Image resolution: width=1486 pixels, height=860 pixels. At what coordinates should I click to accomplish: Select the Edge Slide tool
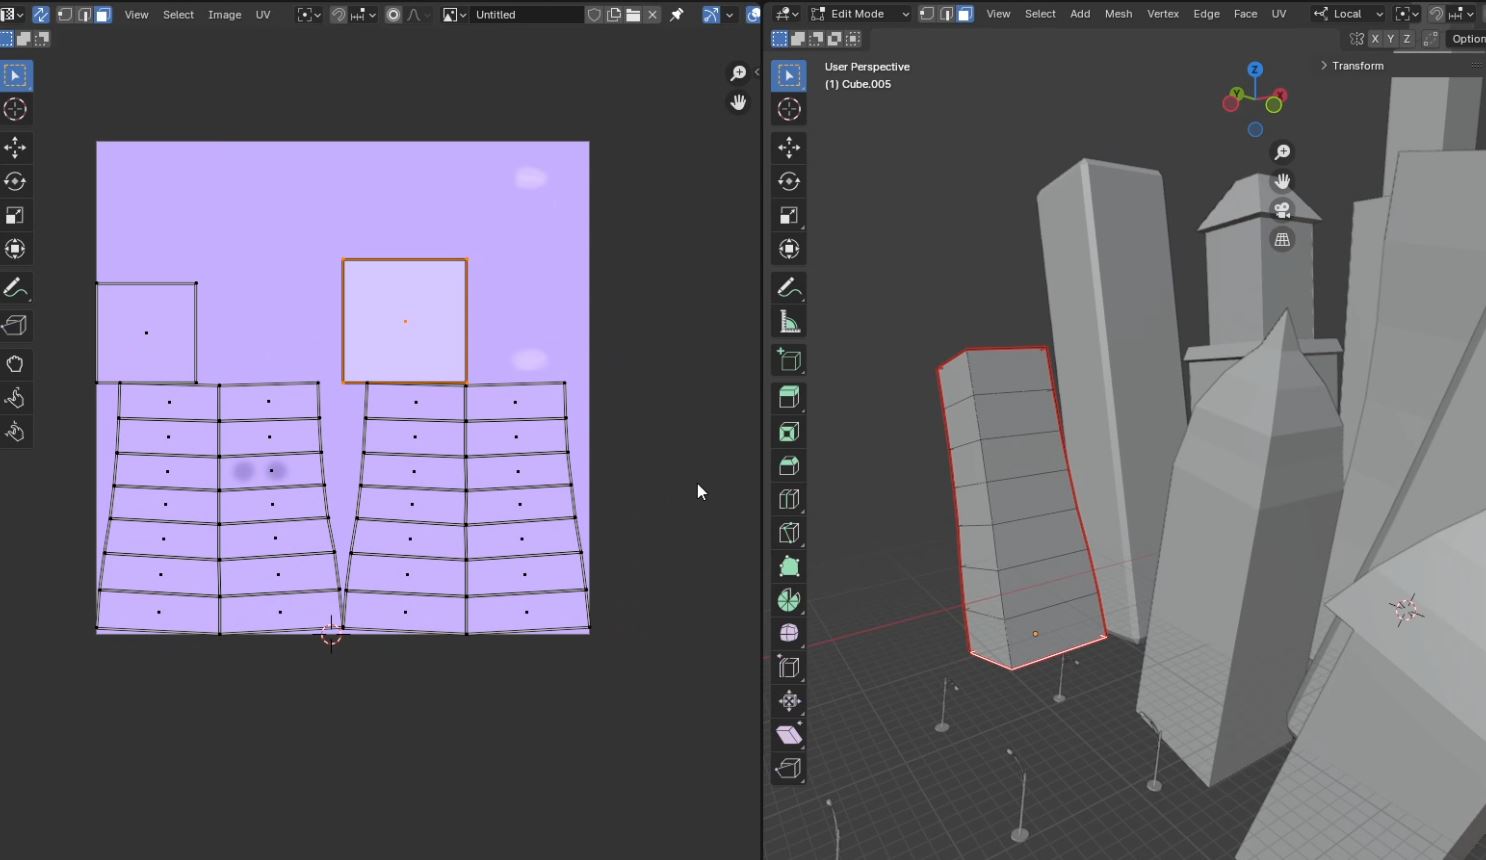point(789,667)
